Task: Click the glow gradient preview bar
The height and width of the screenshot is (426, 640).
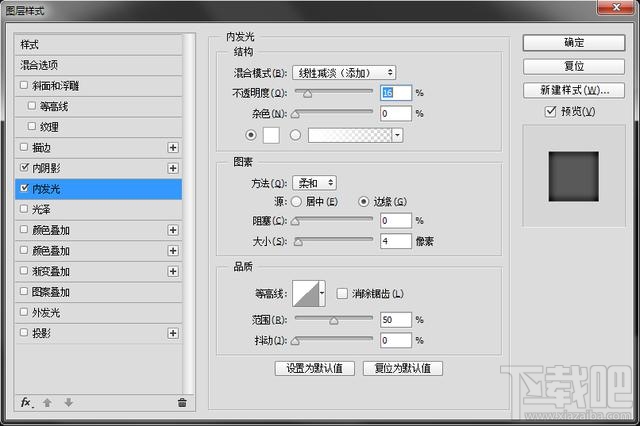Action: pos(350,135)
